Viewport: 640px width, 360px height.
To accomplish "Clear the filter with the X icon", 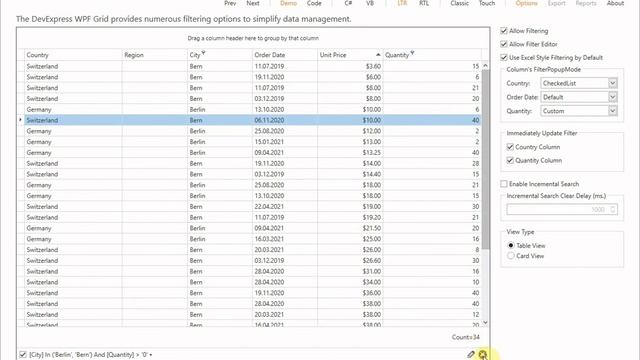I will [483, 354].
